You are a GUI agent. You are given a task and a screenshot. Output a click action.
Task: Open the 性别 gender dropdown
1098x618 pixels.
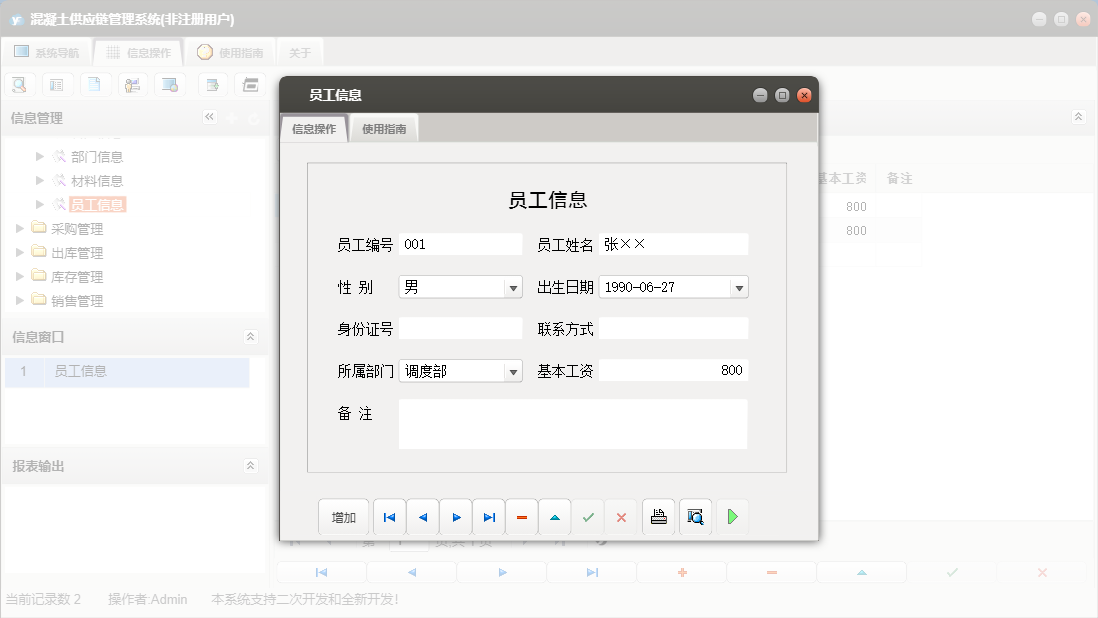pyautogui.click(x=514, y=286)
